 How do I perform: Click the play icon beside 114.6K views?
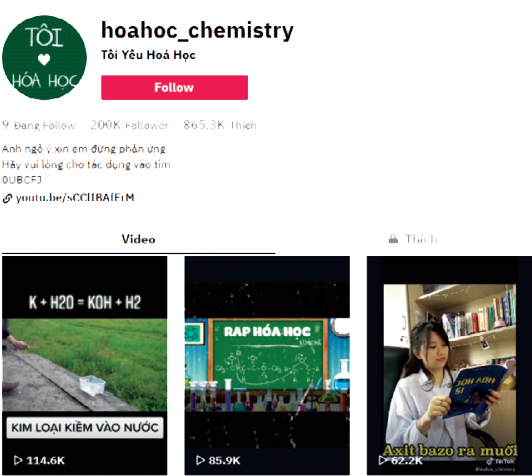pyautogui.click(x=18, y=460)
